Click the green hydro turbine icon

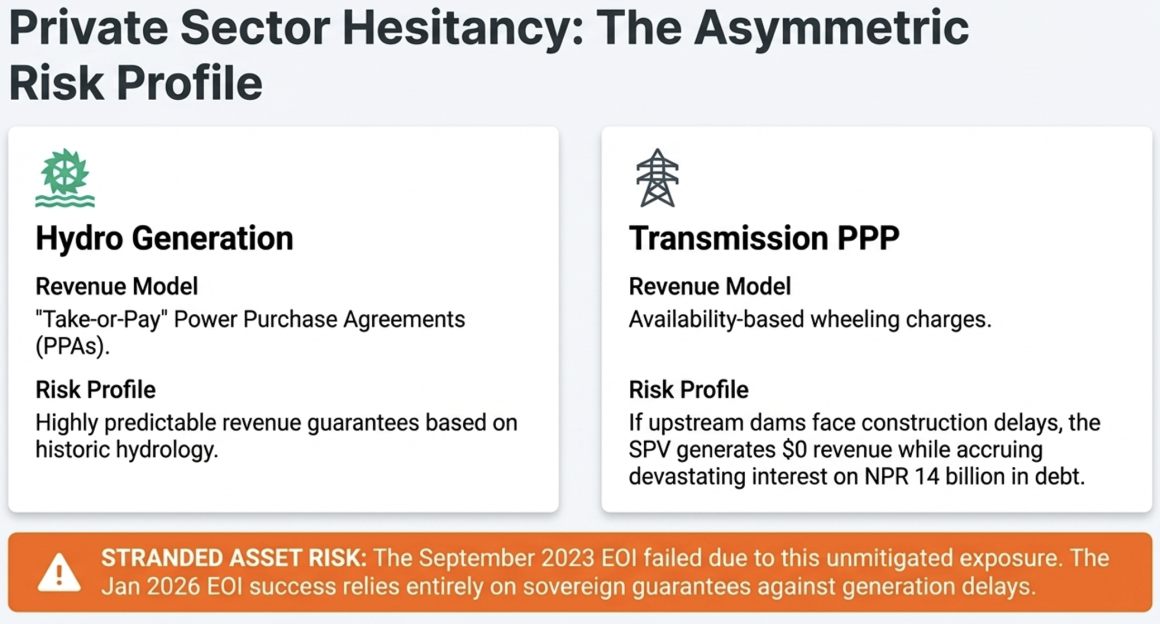pos(65,178)
